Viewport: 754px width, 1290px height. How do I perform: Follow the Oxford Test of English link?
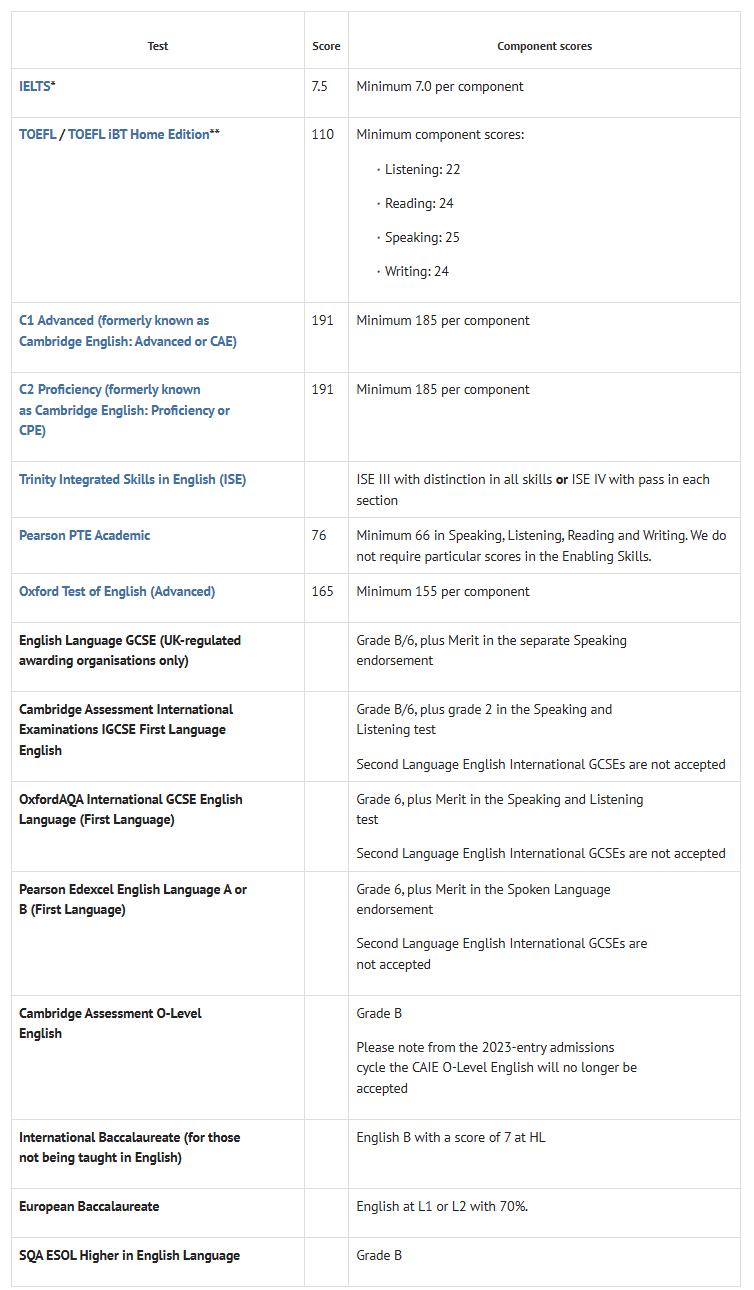pyautogui.click(x=116, y=592)
